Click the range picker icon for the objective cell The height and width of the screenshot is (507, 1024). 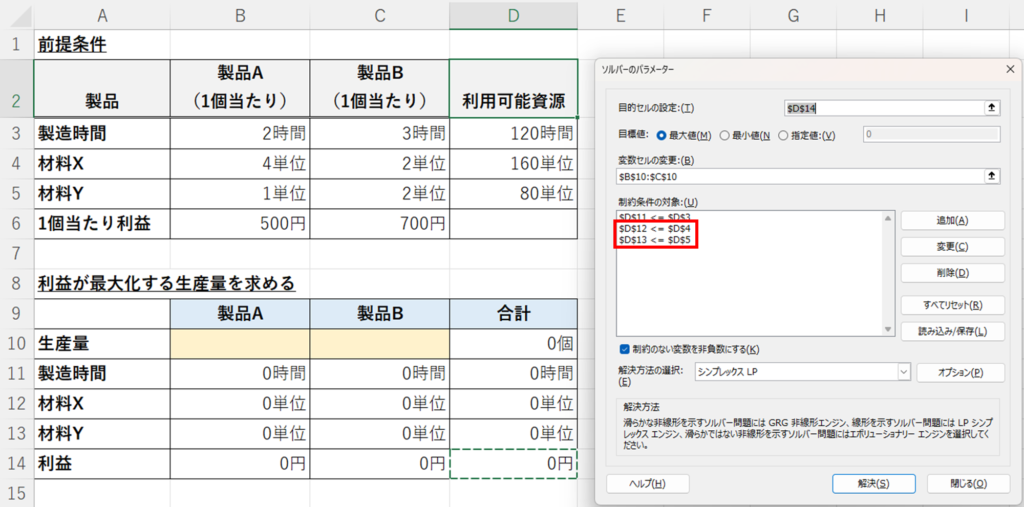[992, 107]
